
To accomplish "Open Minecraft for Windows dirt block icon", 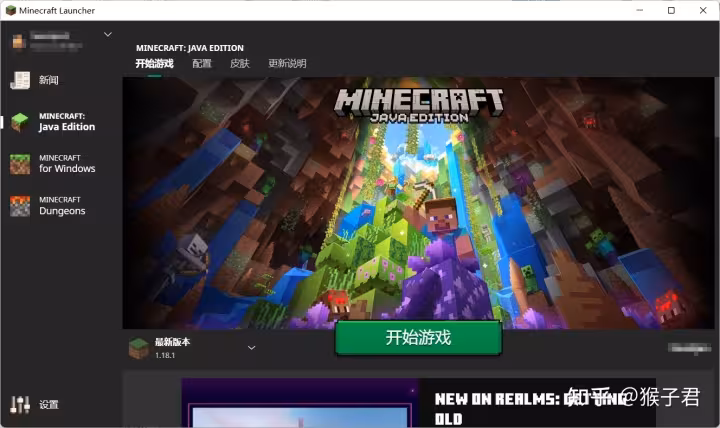I will coord(20,164).
